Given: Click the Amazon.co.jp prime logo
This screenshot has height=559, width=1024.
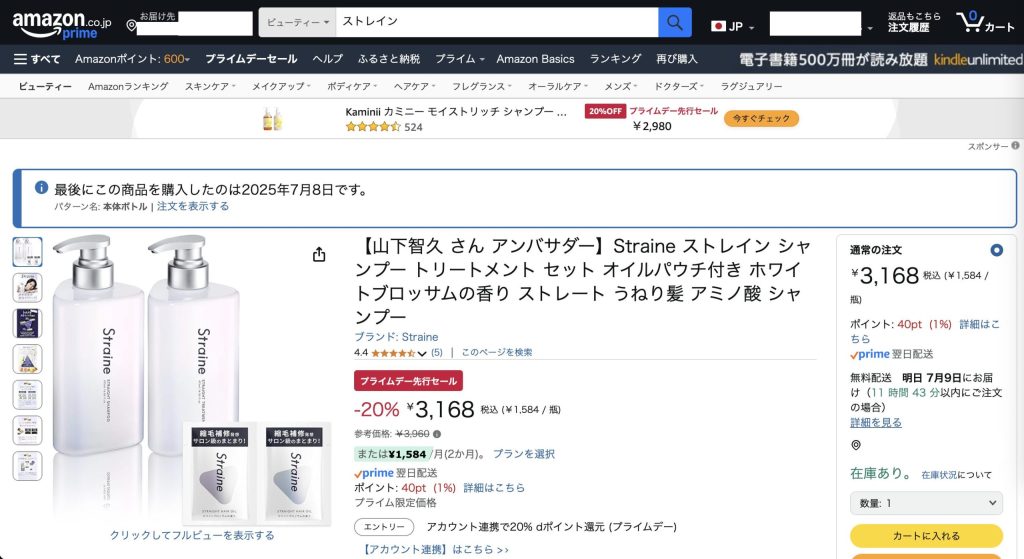Looking at the screenshot, I should click(62, 24).
